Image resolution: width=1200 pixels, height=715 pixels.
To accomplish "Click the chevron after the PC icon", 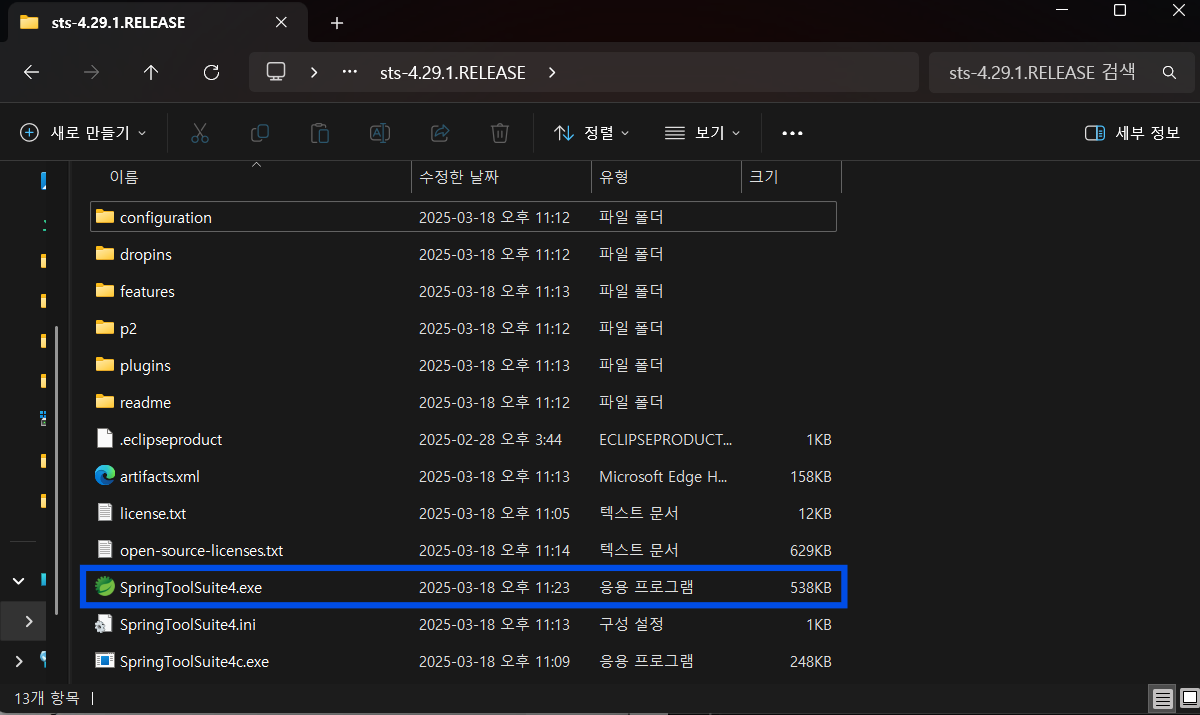I will point(314,72).
